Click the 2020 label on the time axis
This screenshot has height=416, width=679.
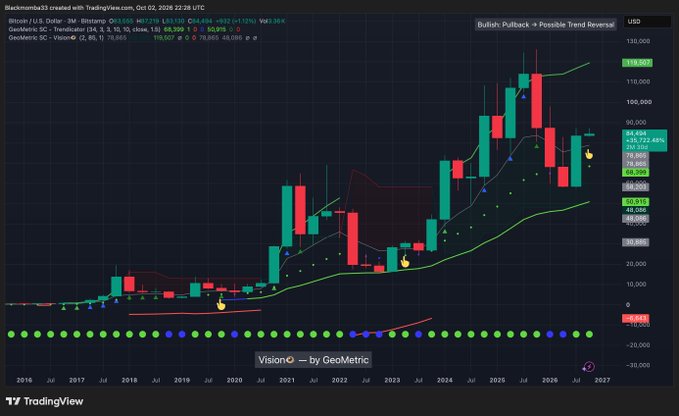235,380
